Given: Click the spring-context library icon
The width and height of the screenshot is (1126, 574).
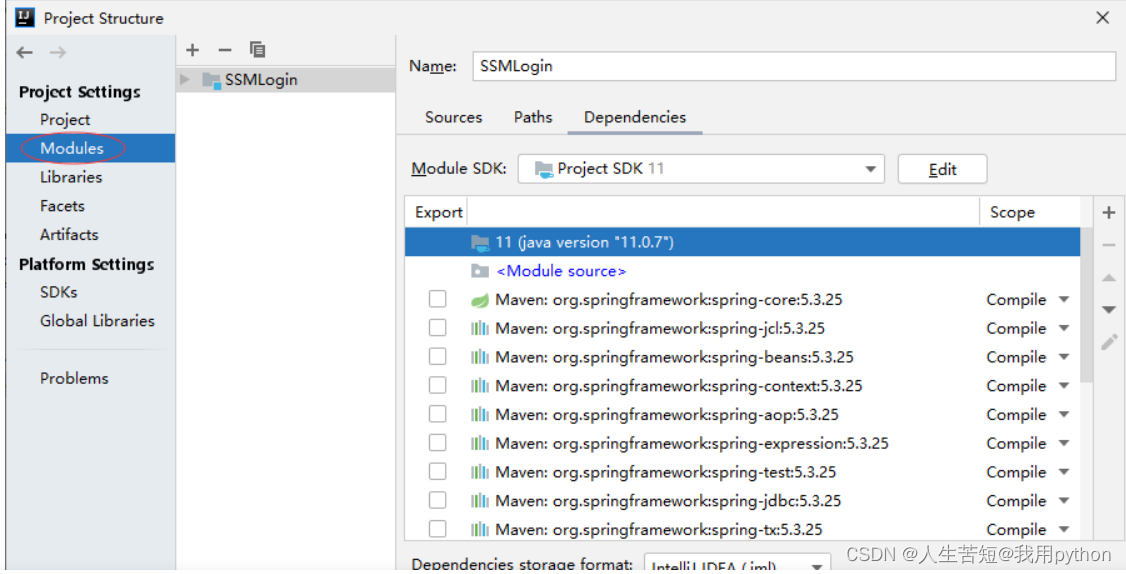Looking at the screenshot, I should [x=480, y=386].
